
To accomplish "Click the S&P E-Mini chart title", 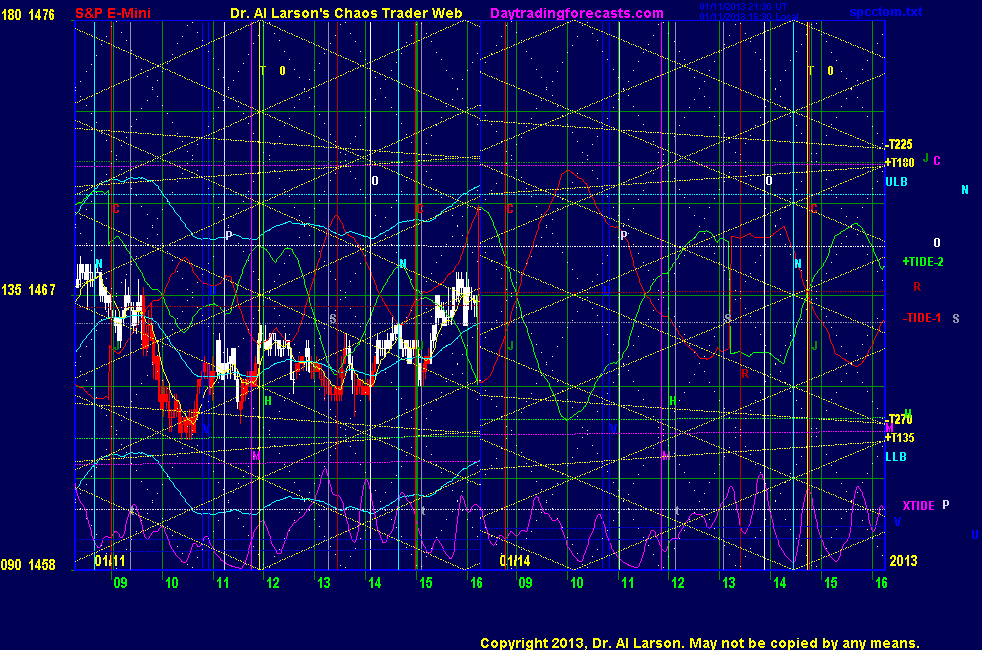I will 113,13.
